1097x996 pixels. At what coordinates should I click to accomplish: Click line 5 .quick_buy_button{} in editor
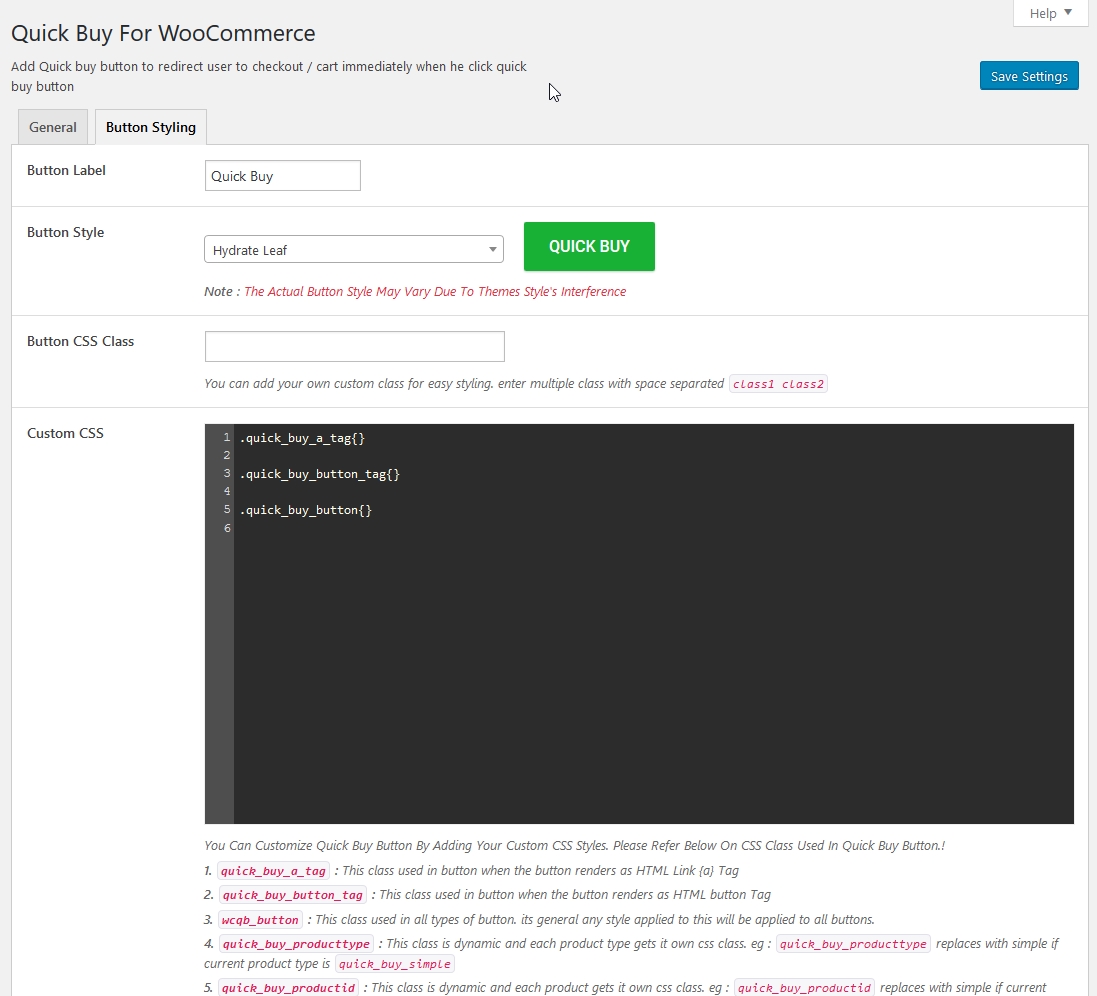[306, 510]
